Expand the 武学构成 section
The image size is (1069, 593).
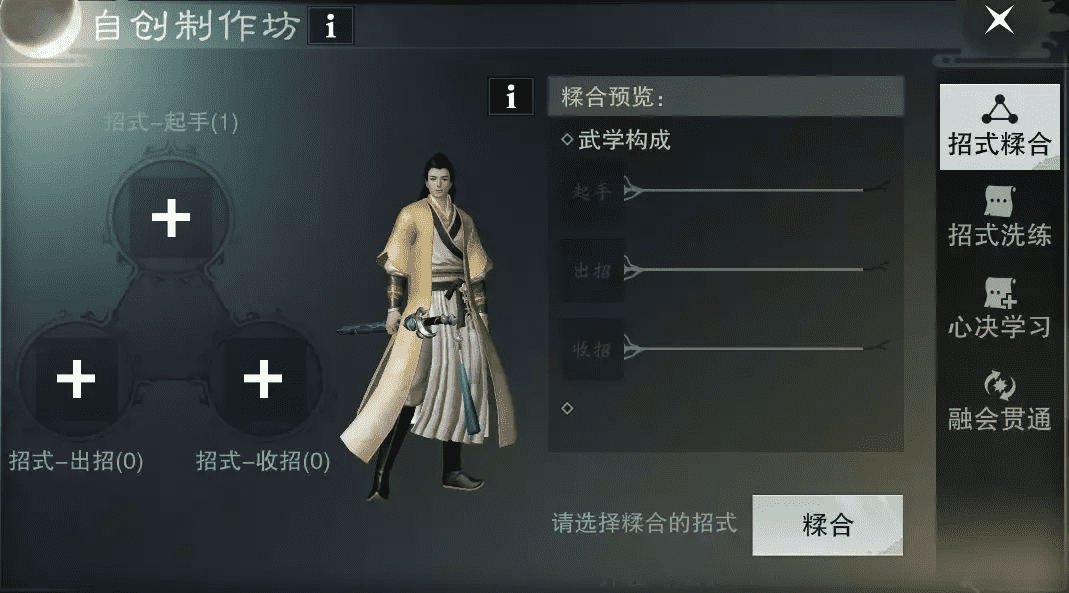tap(616, 140)
